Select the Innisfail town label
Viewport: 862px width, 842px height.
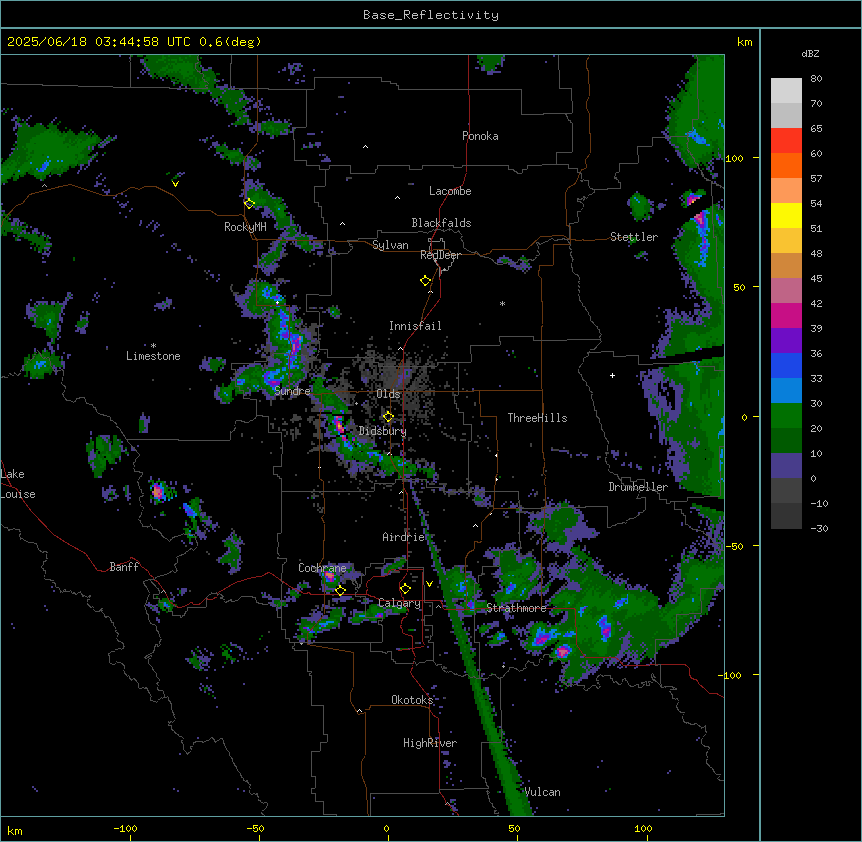click(x=415, y=326)
